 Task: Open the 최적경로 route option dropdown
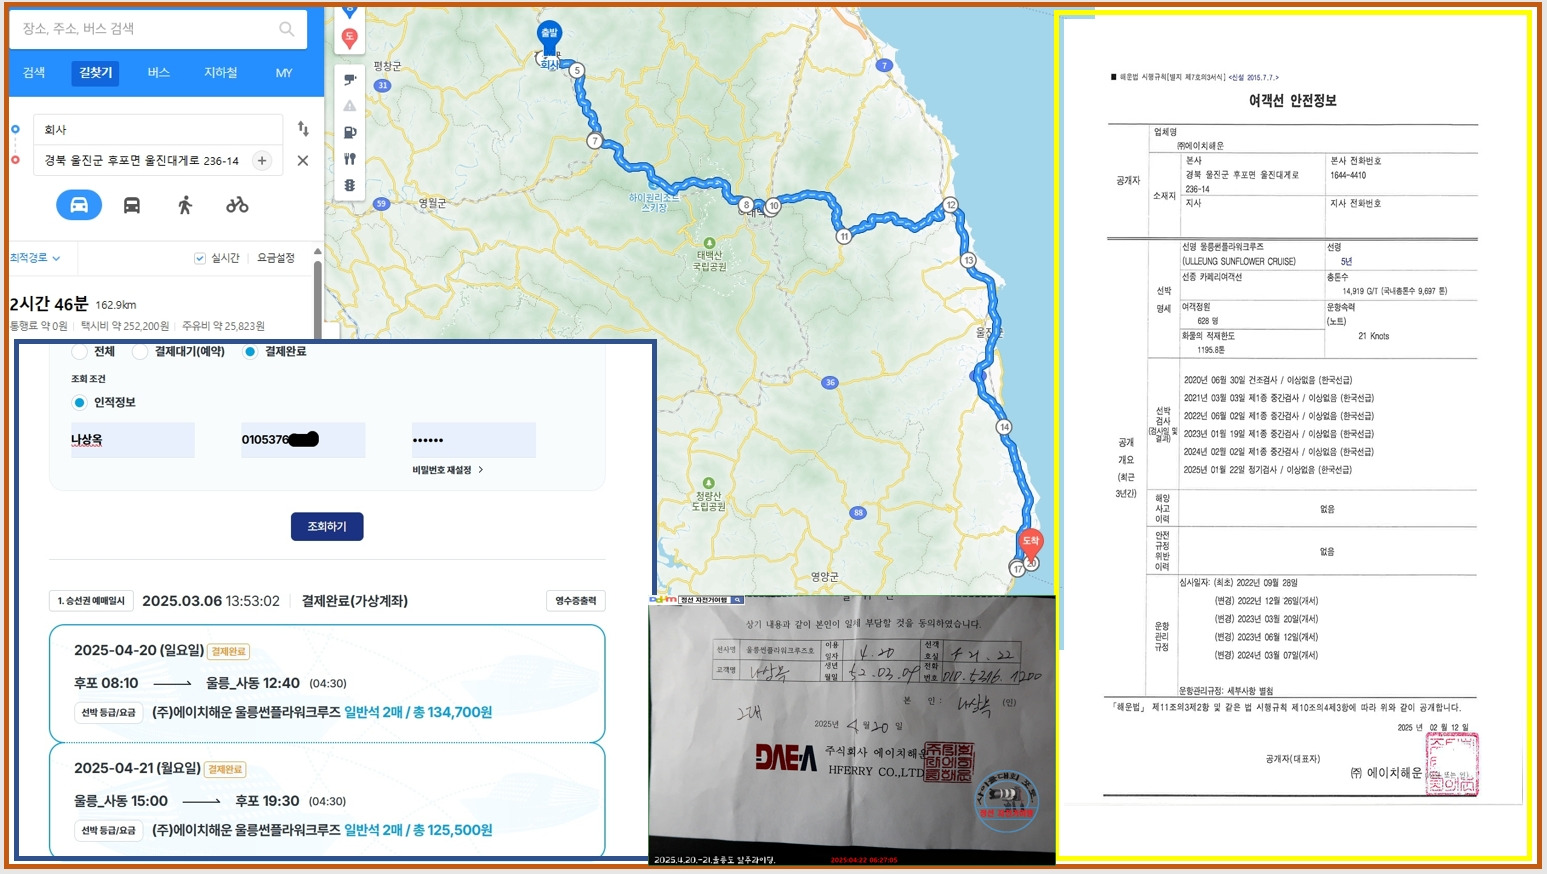pos(35,258)
